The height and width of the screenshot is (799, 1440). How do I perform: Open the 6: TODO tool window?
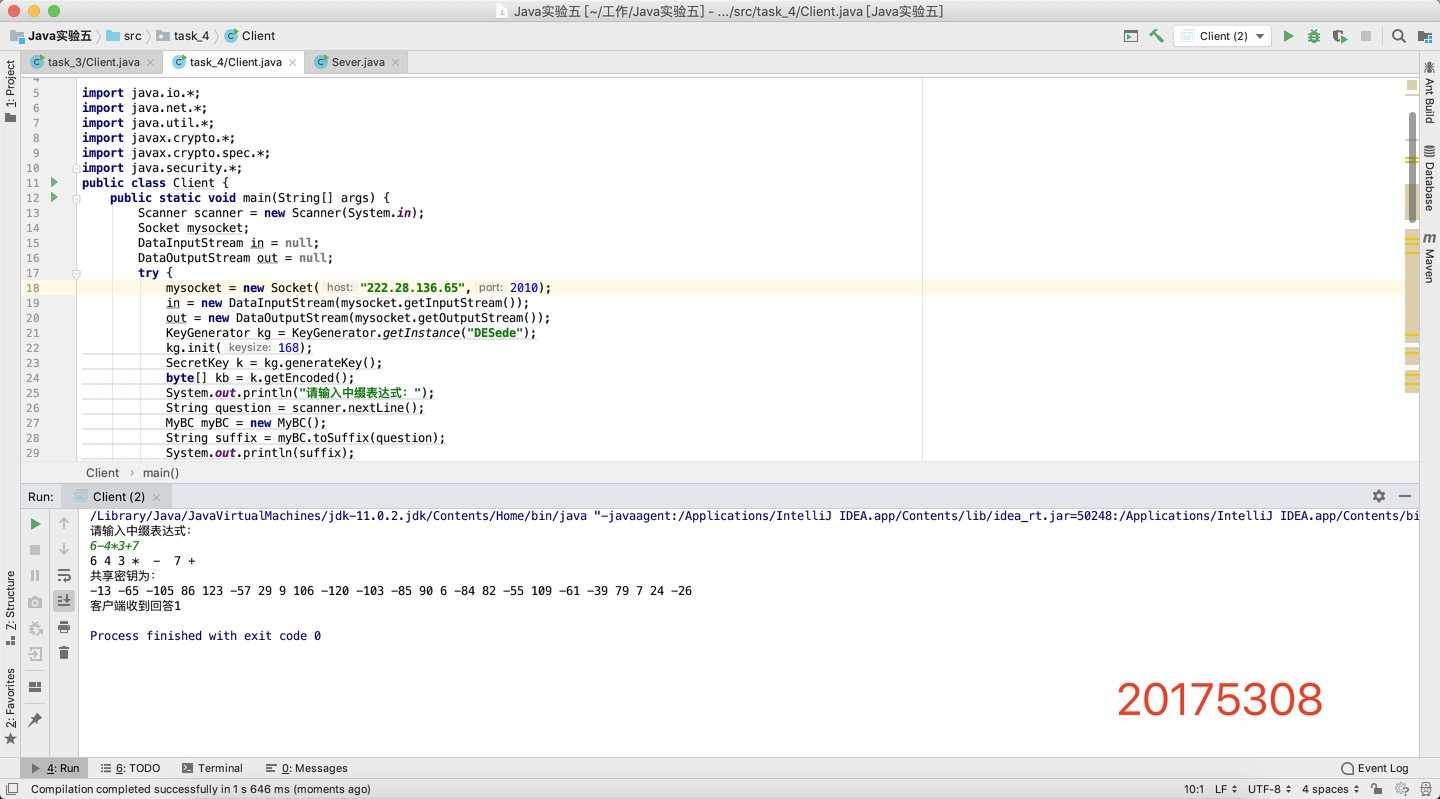(130, 768)
